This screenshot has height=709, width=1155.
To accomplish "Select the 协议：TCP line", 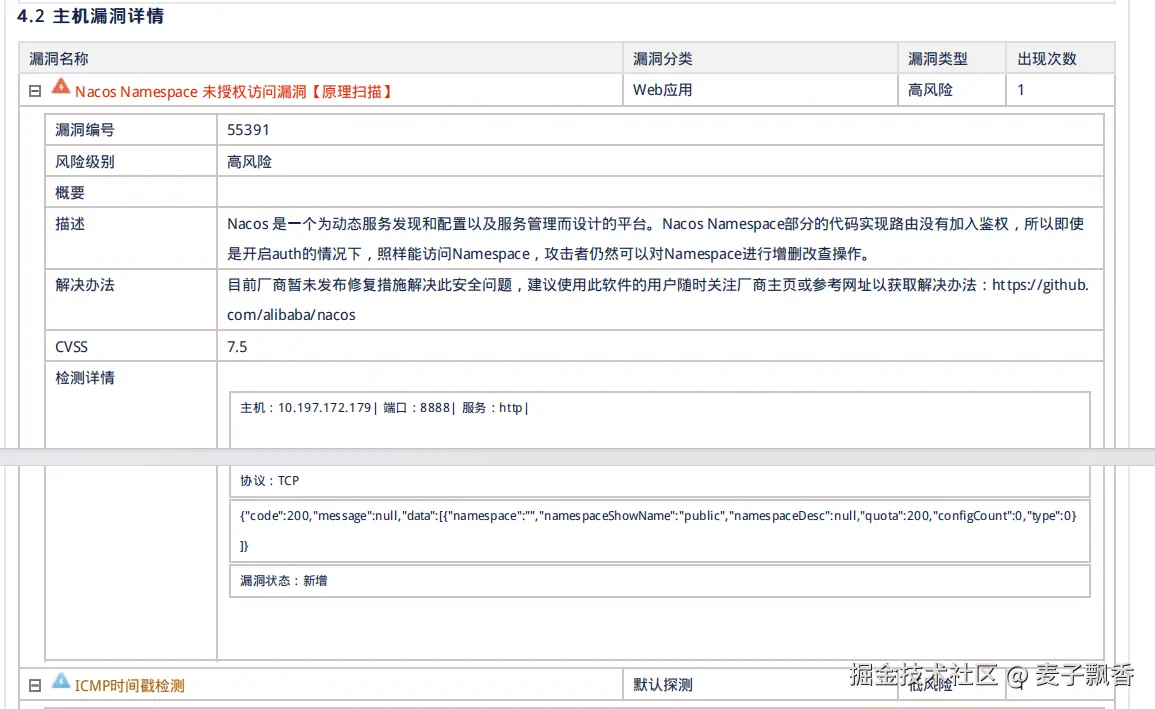I will [270, 481].
